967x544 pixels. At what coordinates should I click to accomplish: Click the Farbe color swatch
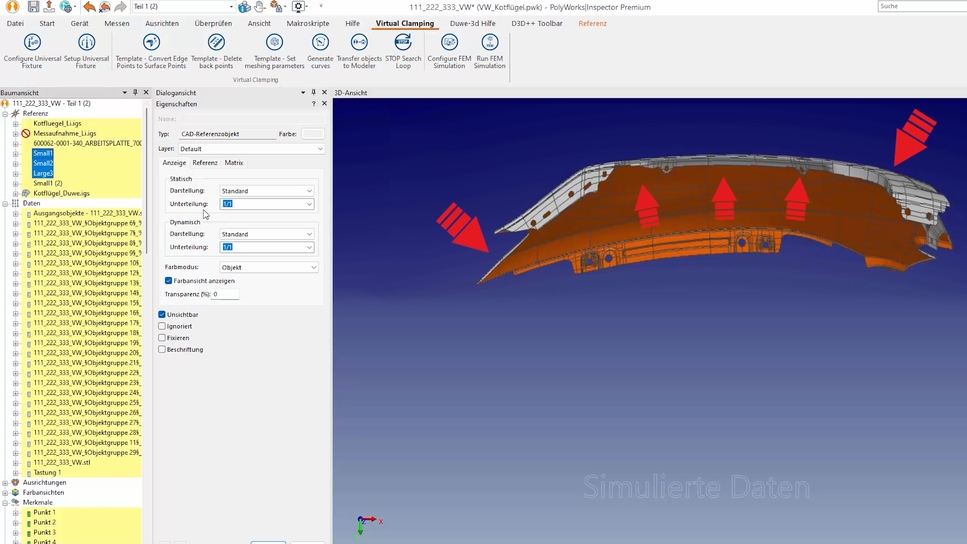click(312, 134)
